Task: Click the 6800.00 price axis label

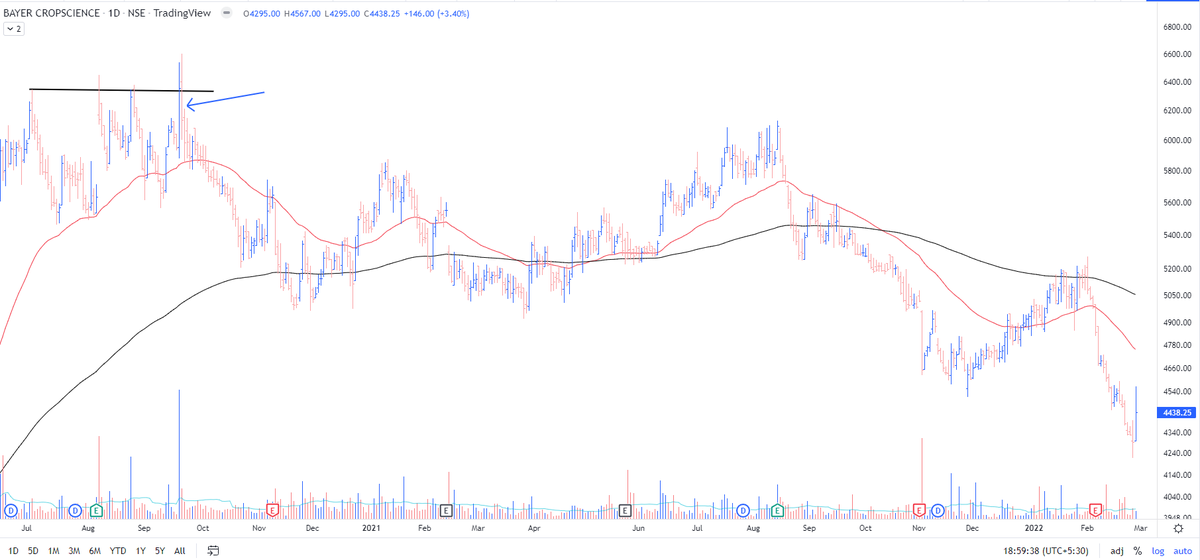Action: click(1178, 27)
